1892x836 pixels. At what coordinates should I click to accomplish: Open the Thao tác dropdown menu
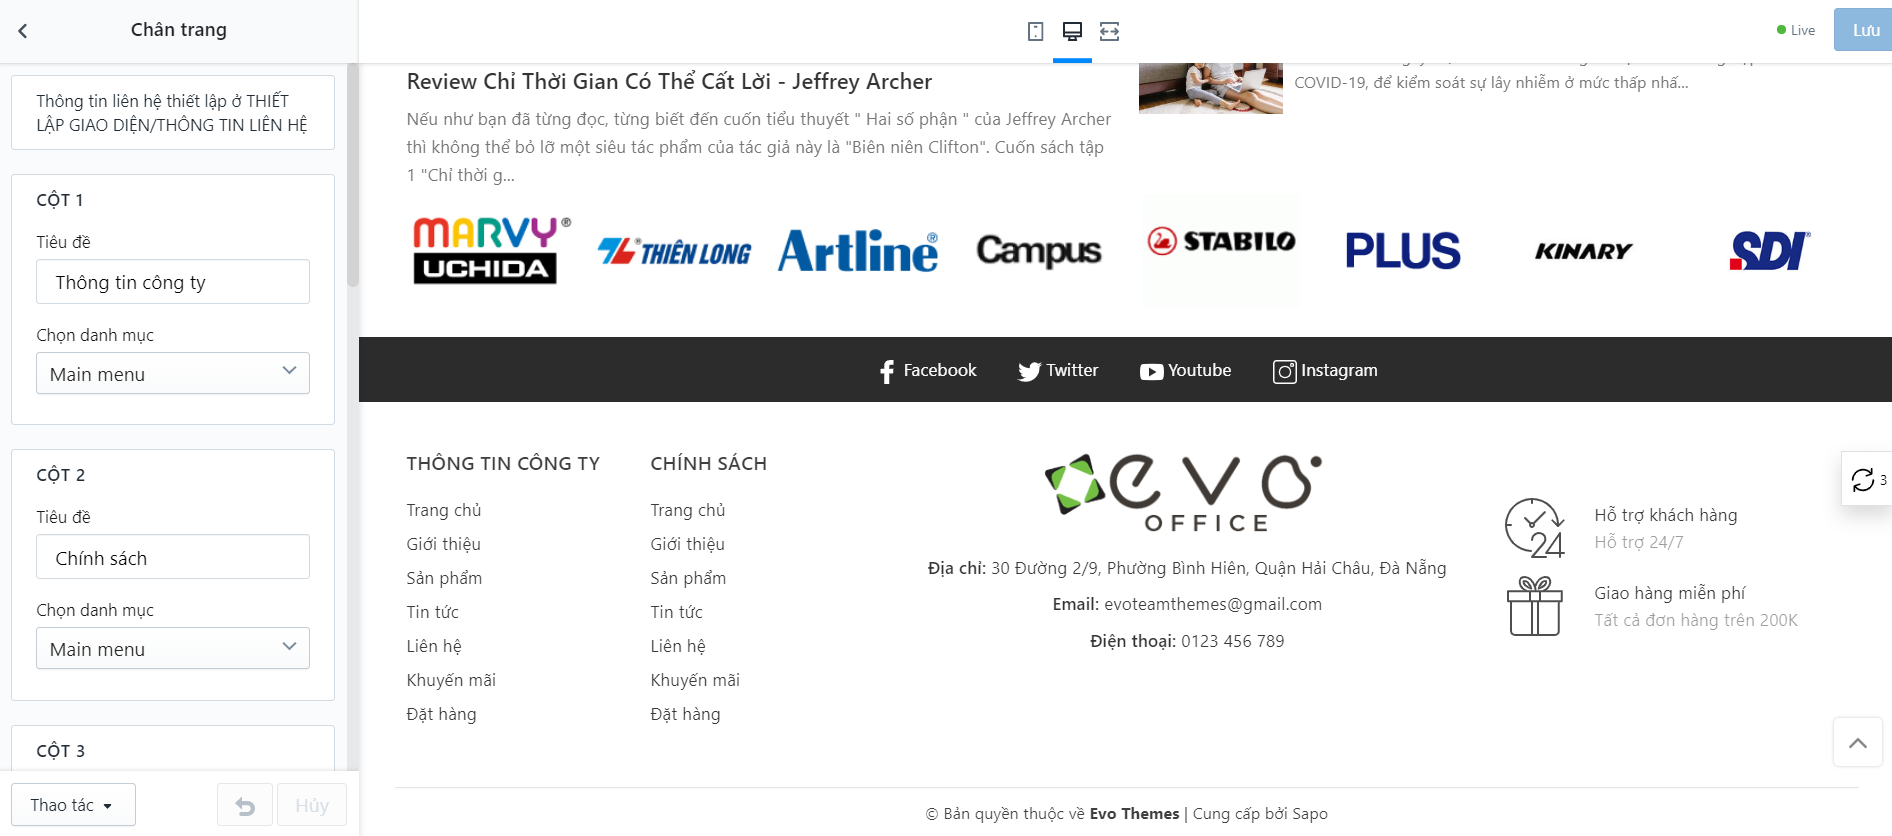click(x=73, y=805)
